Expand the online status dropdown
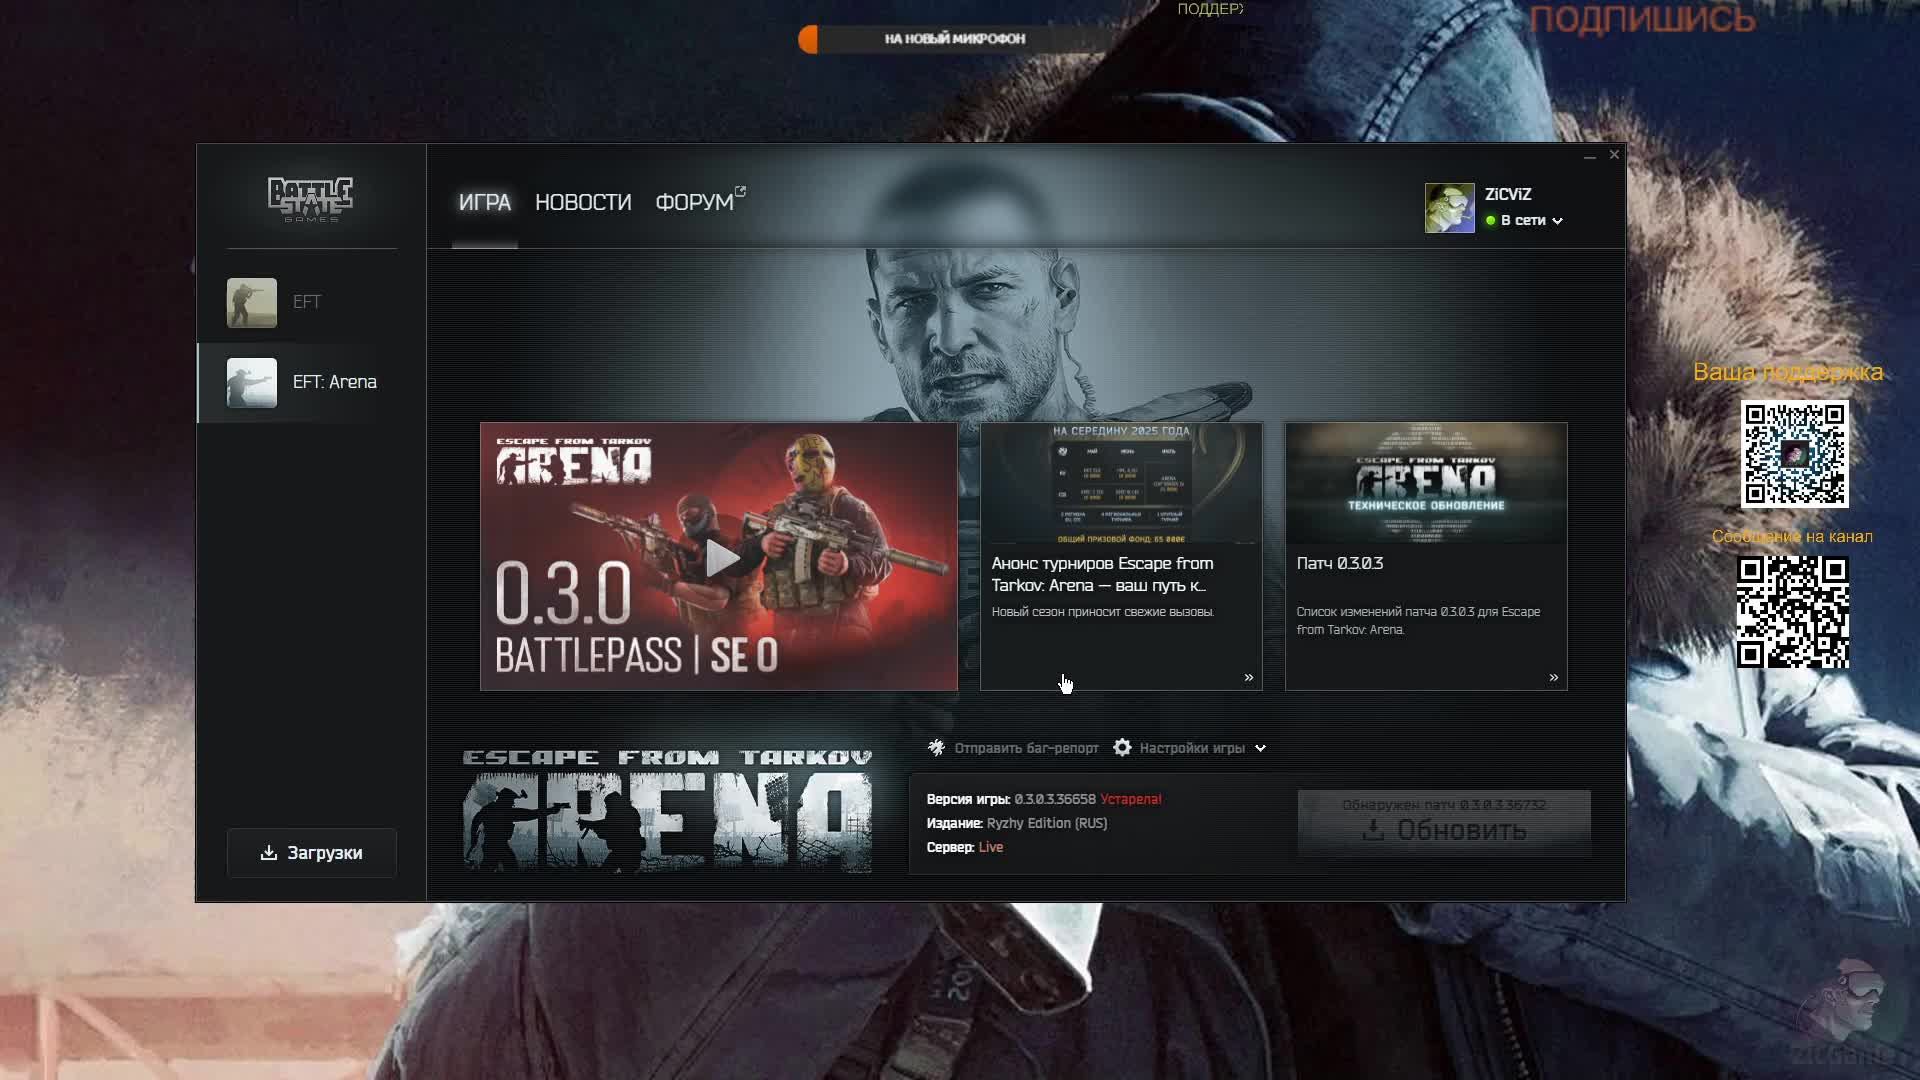 (1557, 221)
